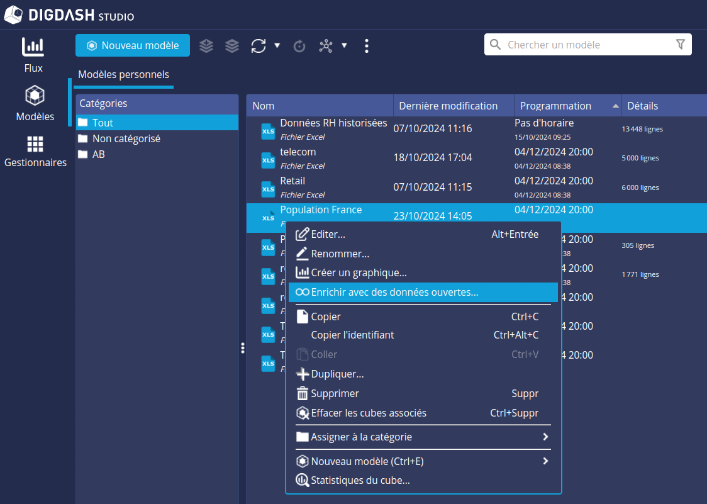Select the Non catégorisé category
This screenshot has height=504, width=707.
(126, 138)
